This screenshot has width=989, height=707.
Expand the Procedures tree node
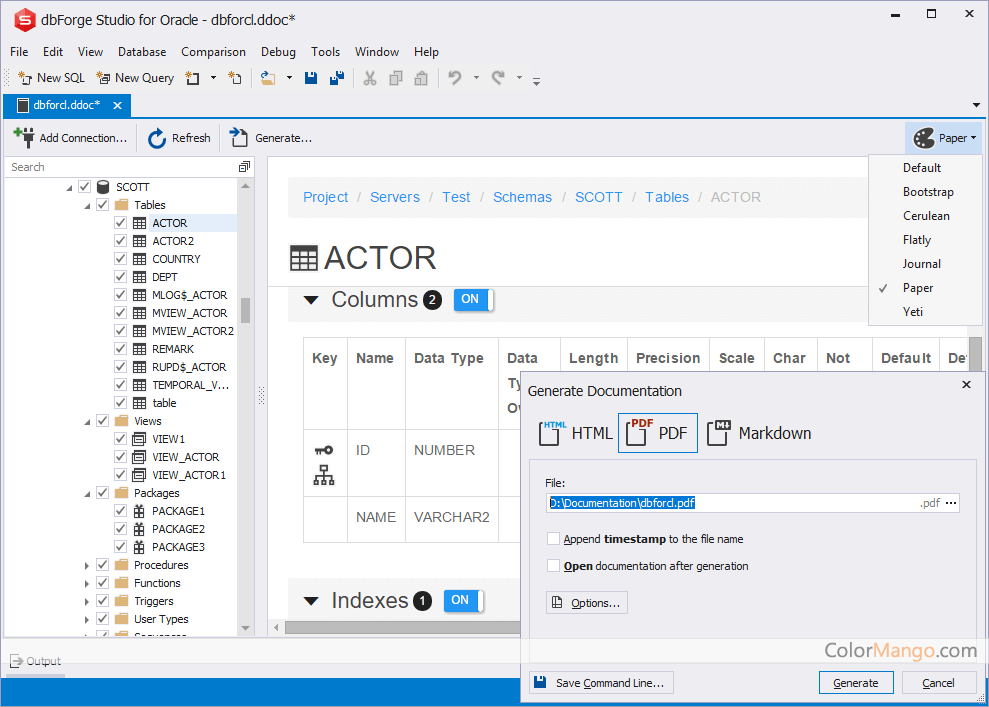87,565
